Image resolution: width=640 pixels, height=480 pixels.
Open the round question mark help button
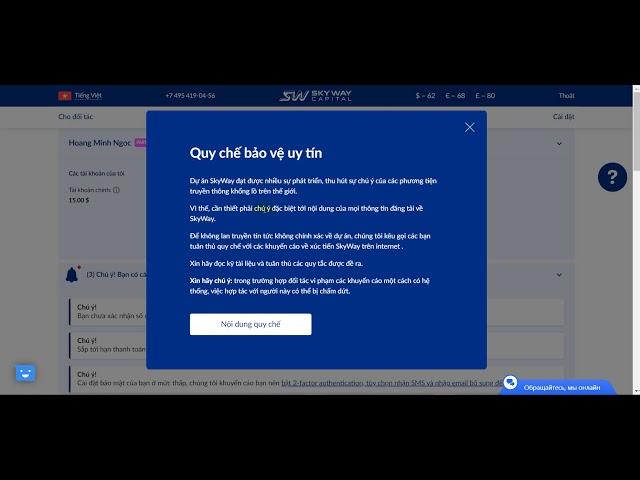click(612, 177)
